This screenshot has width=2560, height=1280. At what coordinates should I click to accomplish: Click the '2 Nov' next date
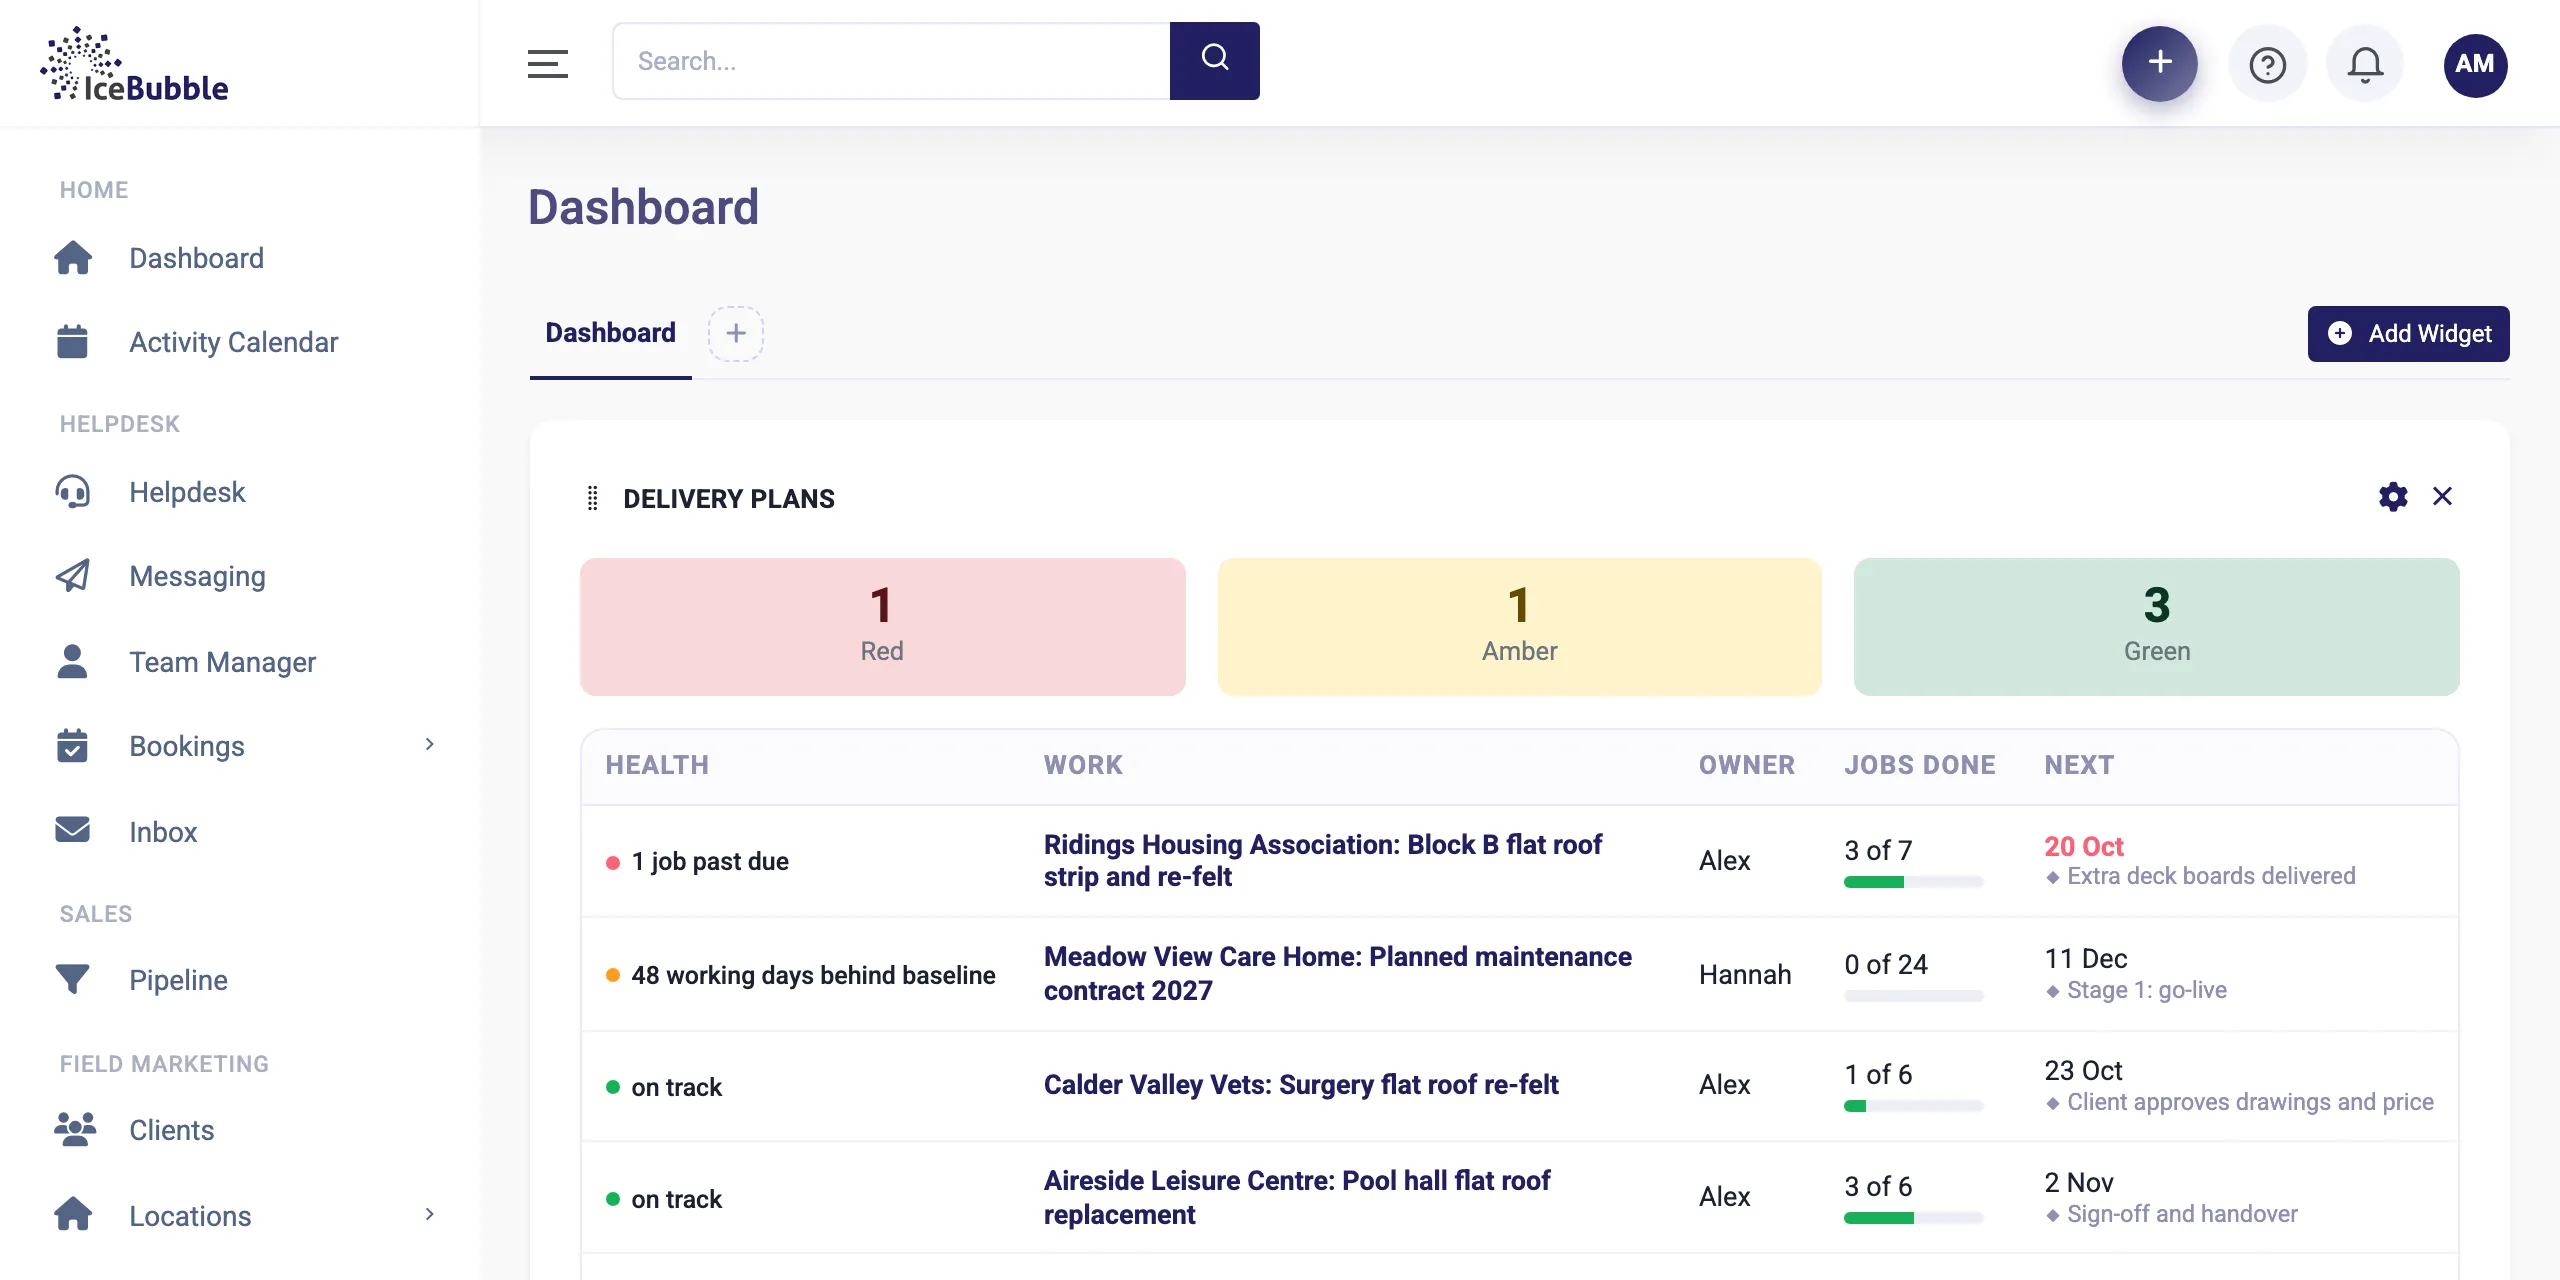2079,1183
